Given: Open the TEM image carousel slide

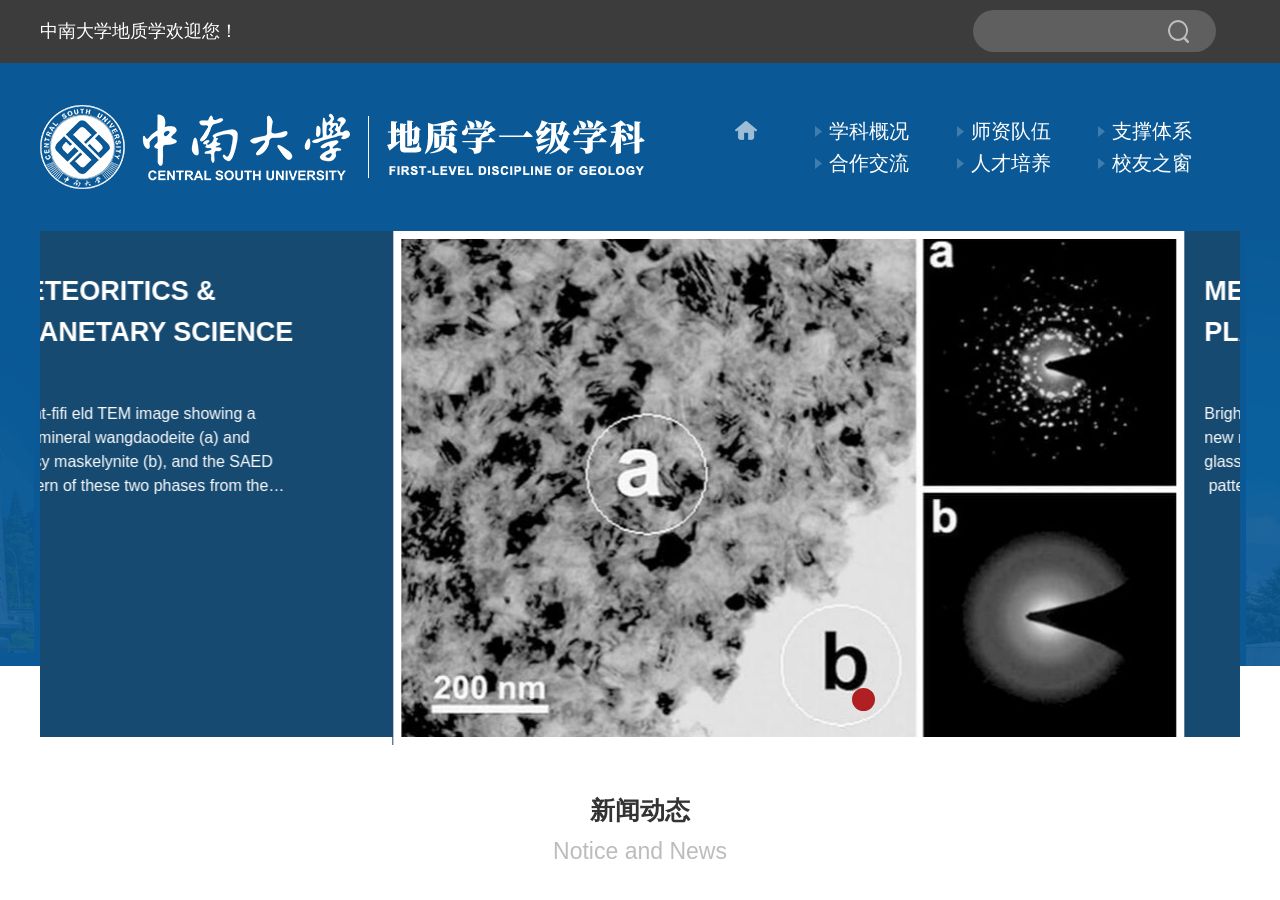Looking at the screenshot, I should [789, 487].
